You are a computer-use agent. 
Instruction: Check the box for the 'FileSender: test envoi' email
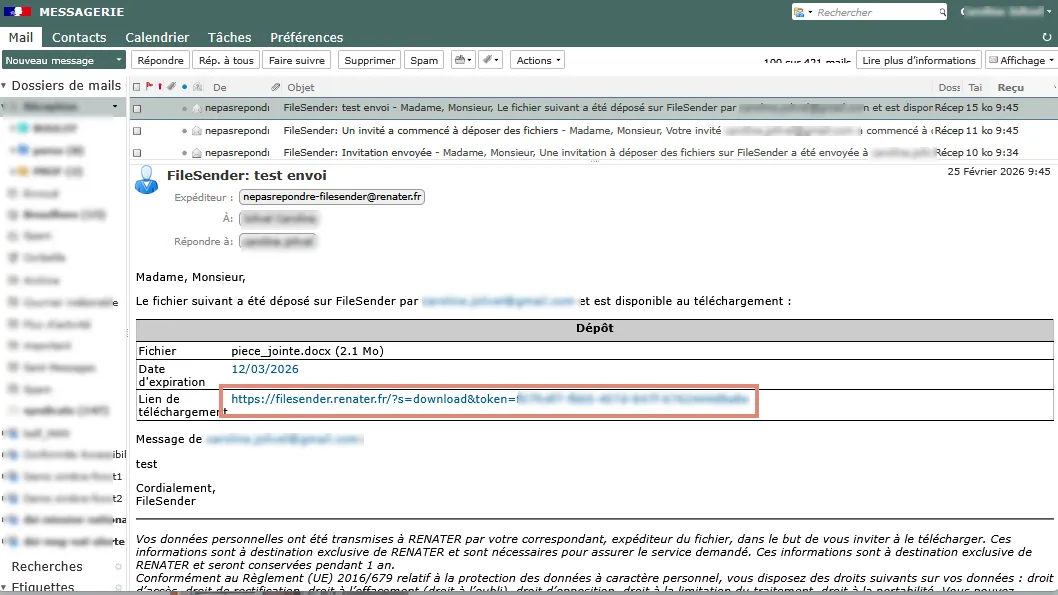[x=137, y=109]
